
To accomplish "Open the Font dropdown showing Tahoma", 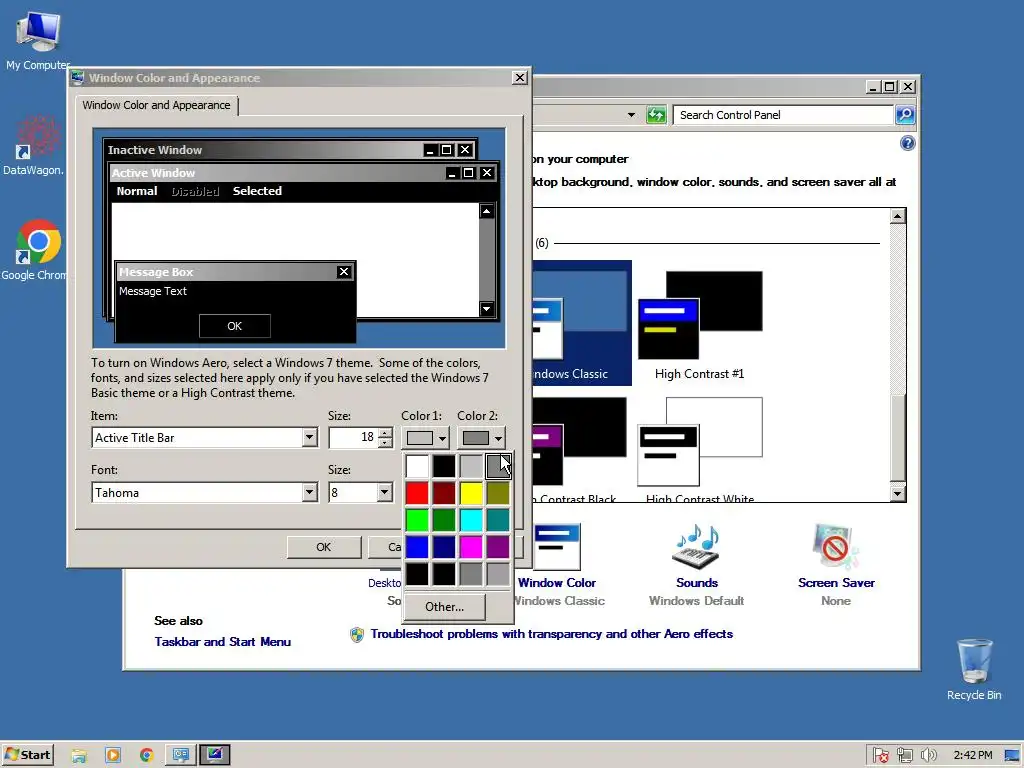I will pyautogui.click(x=310, y=492).
